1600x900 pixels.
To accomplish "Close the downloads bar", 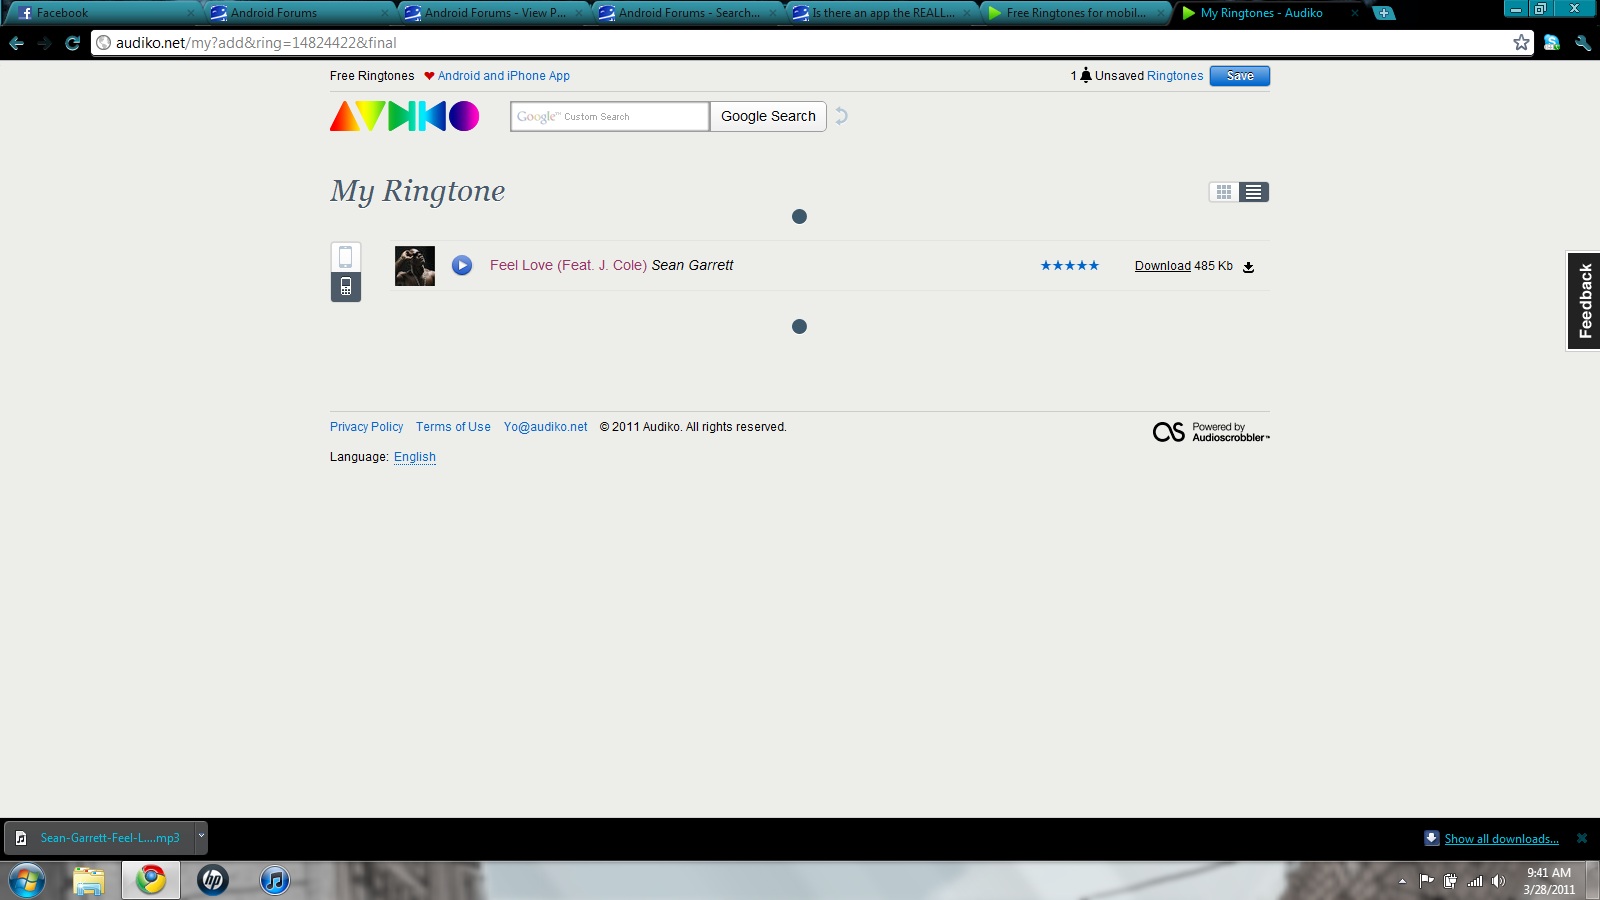I will (1582, 838).
